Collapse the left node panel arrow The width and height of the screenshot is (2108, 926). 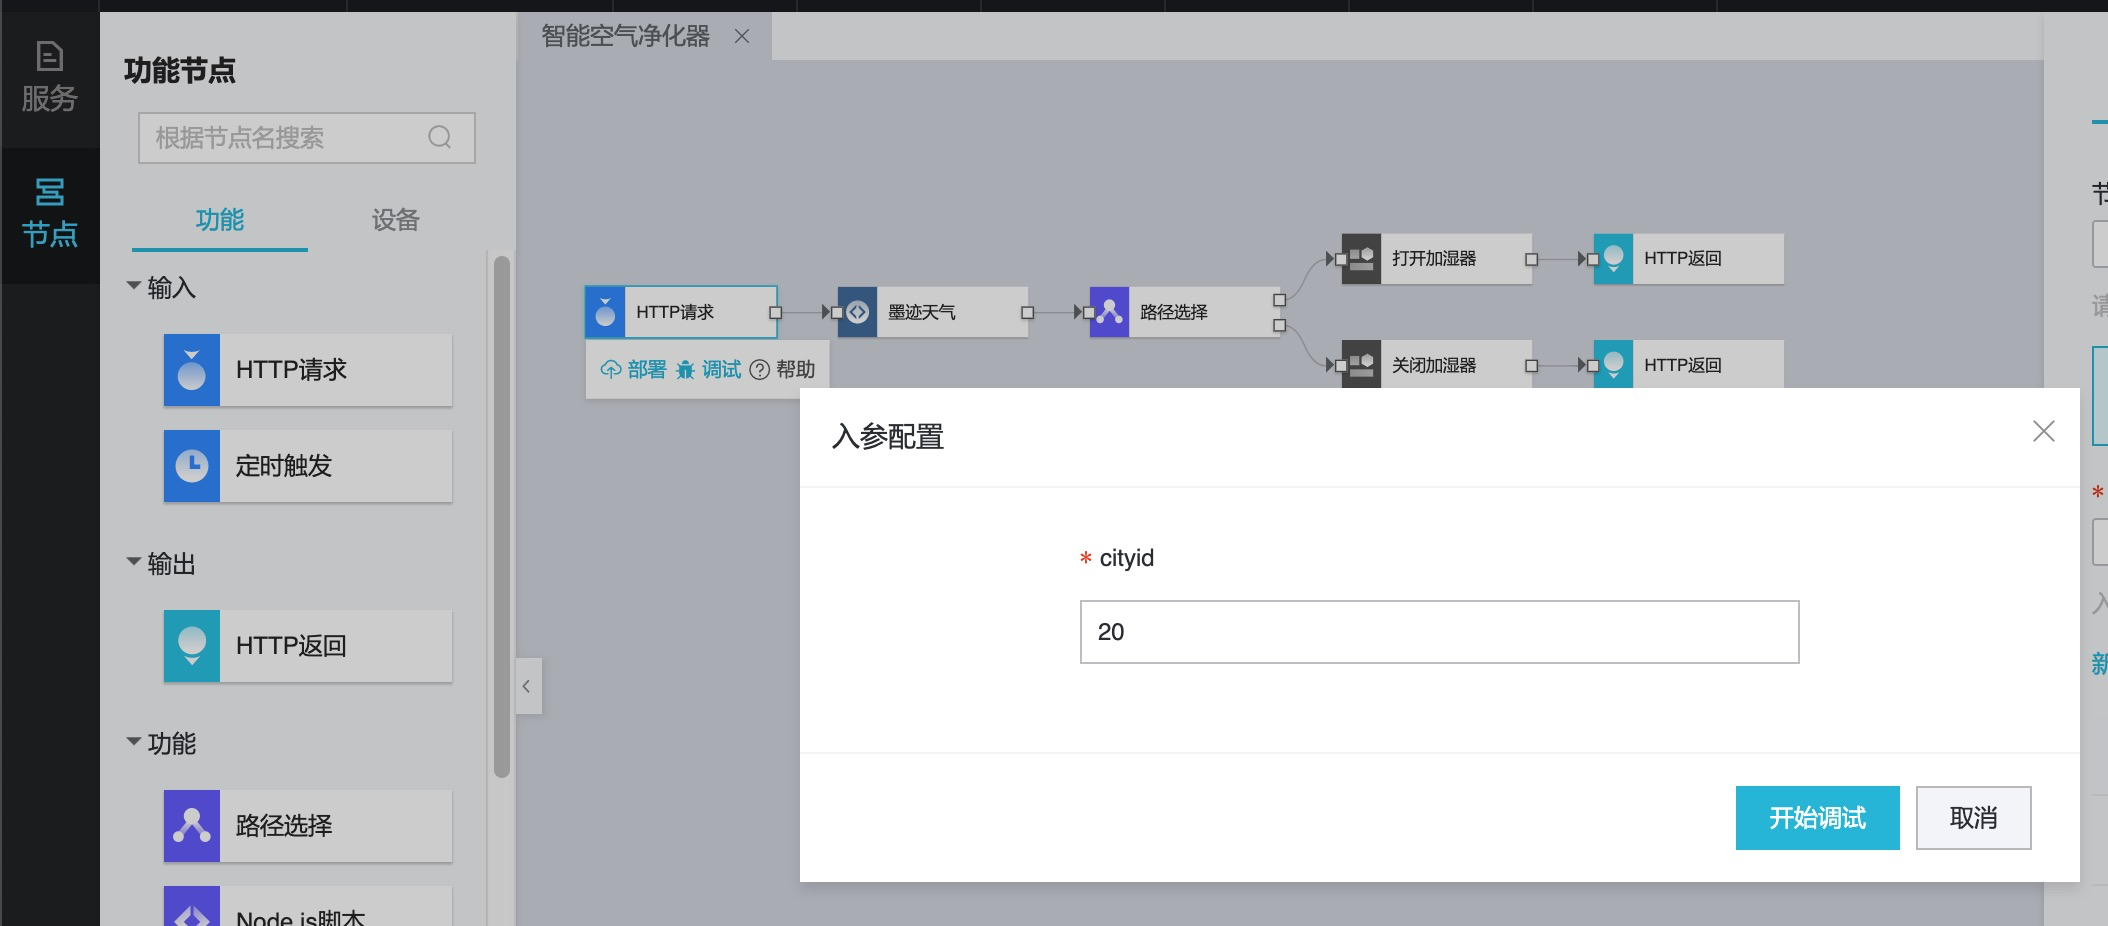tap(527, 686)
